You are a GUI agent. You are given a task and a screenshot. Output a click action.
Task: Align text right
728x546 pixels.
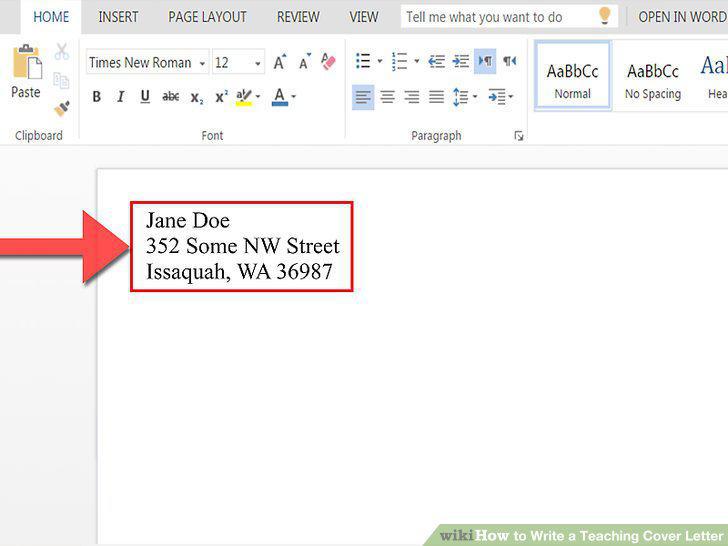(412, 97)
